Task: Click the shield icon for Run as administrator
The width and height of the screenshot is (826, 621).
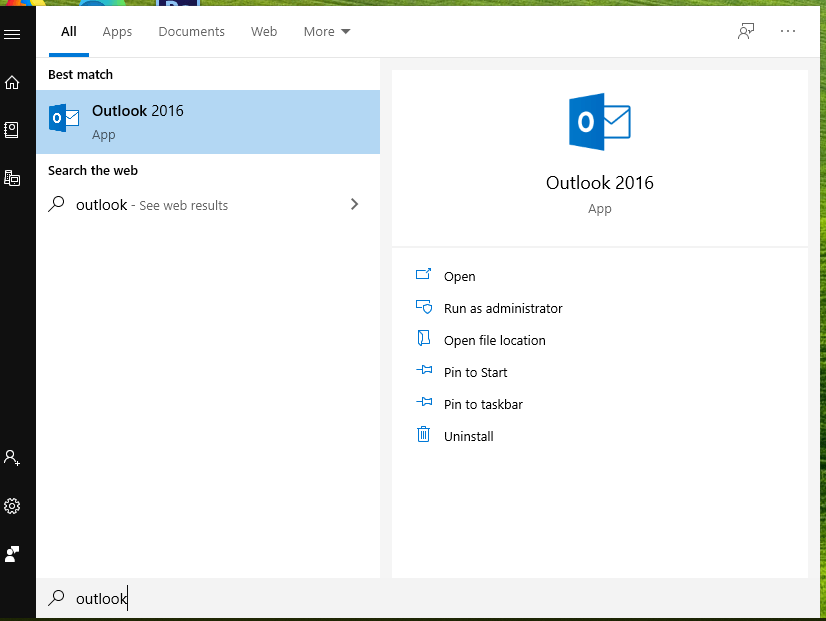Action: [x=424, y=307]
